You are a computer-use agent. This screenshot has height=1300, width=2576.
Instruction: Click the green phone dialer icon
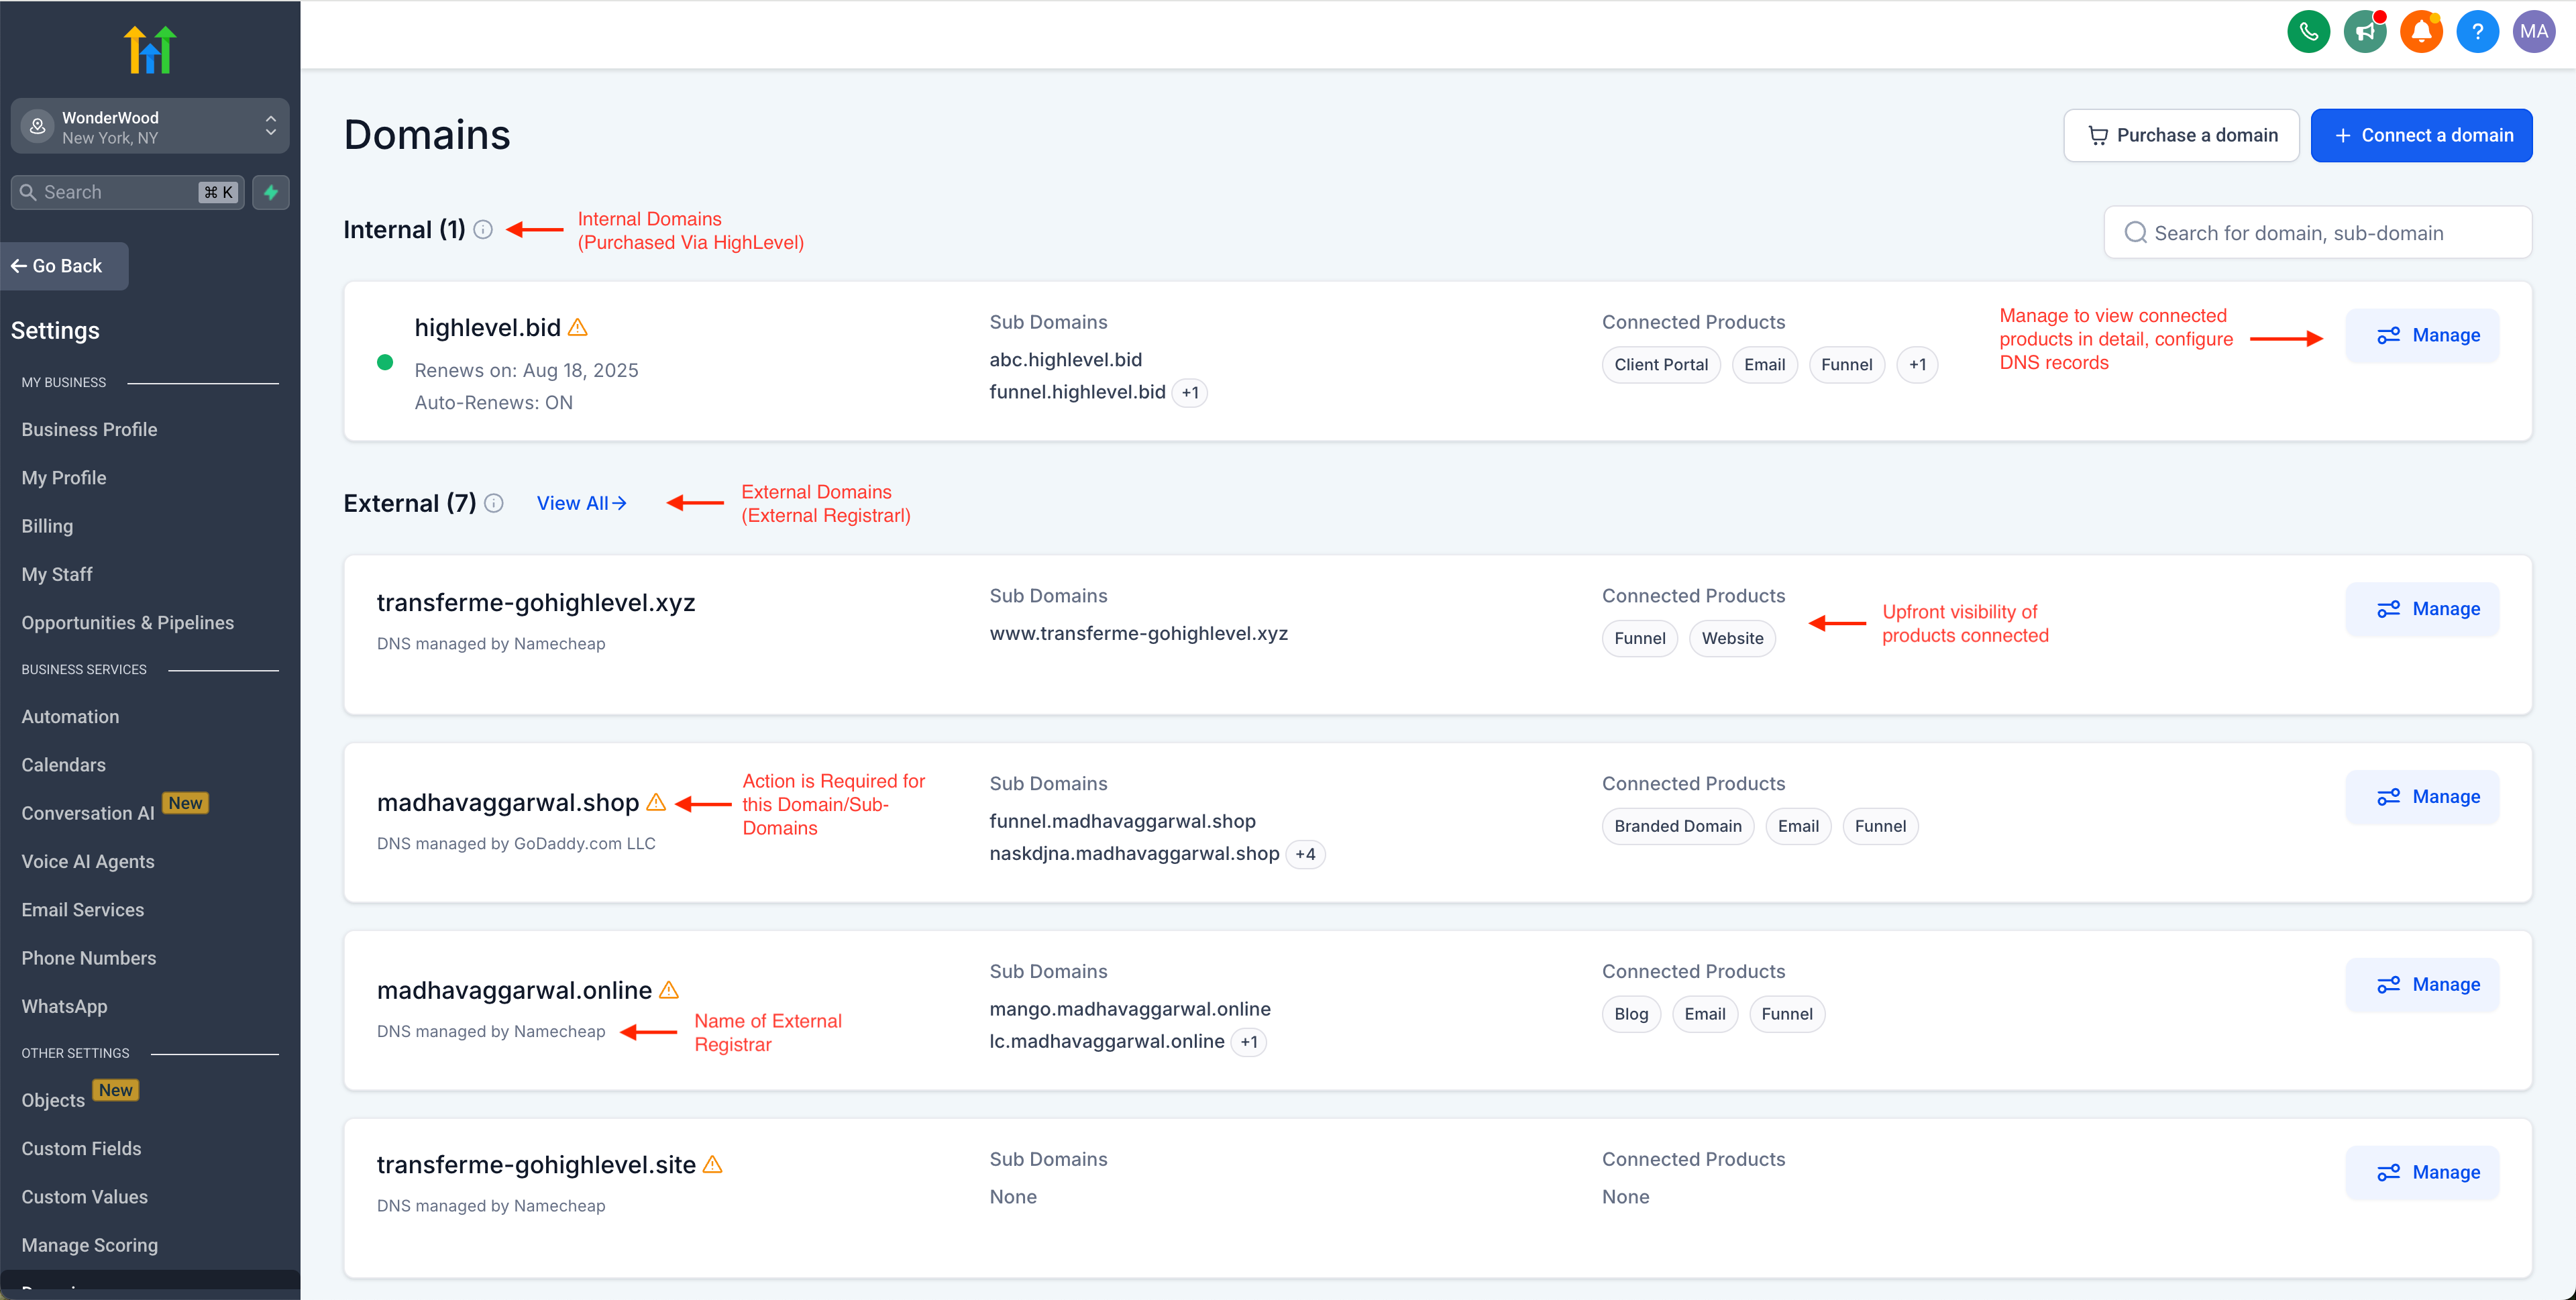(2308, 32)
